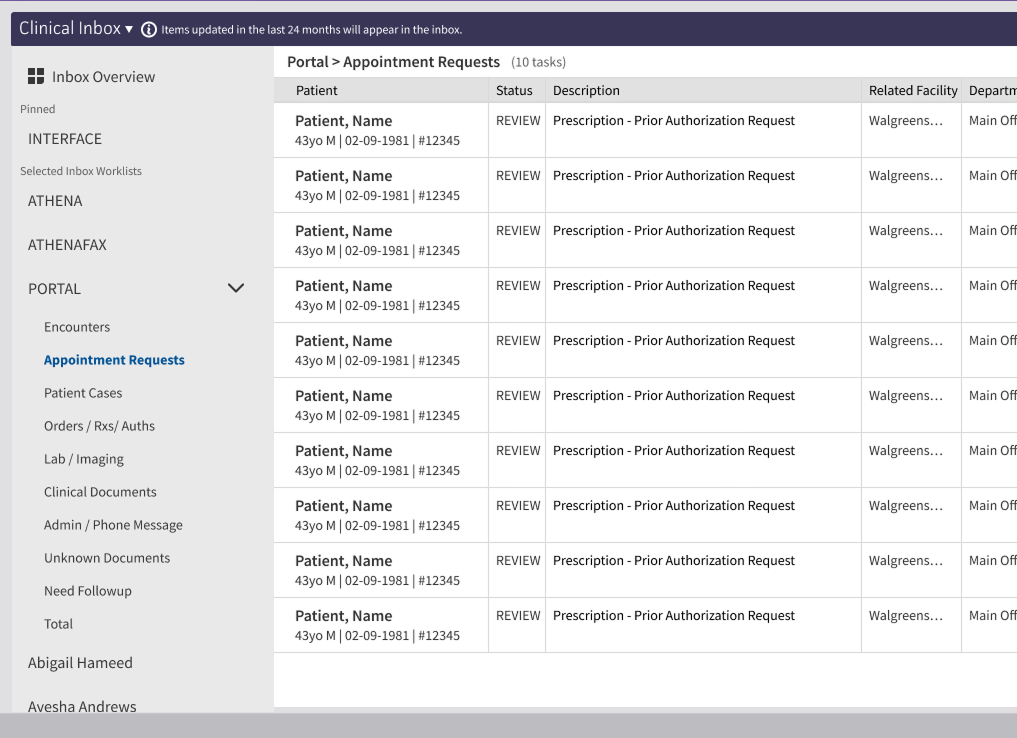
Task: Select the ATHENAFAX worklist
Action: [x=67, y=245]
